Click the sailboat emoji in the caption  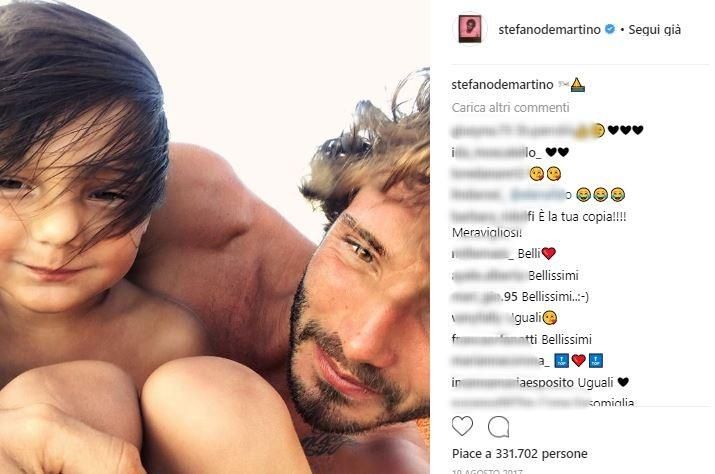(x=577, y=85)
